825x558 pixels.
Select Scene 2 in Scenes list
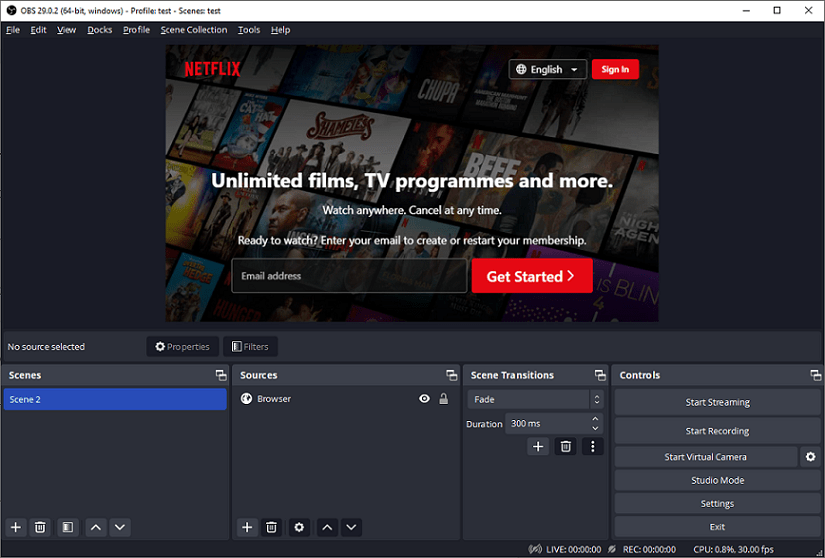[115, 399]
